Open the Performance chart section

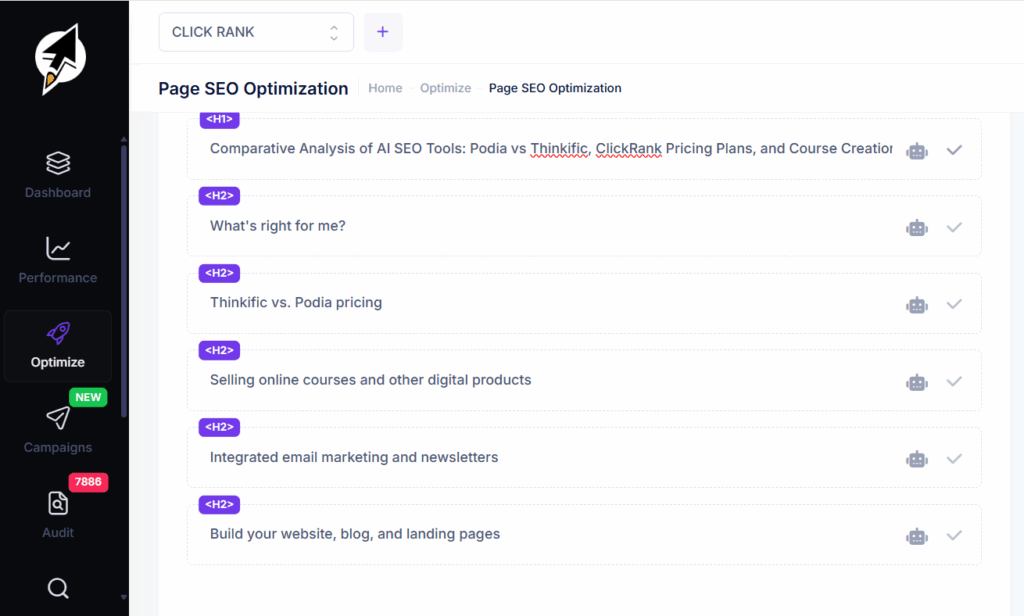click(x=57, y=260)
